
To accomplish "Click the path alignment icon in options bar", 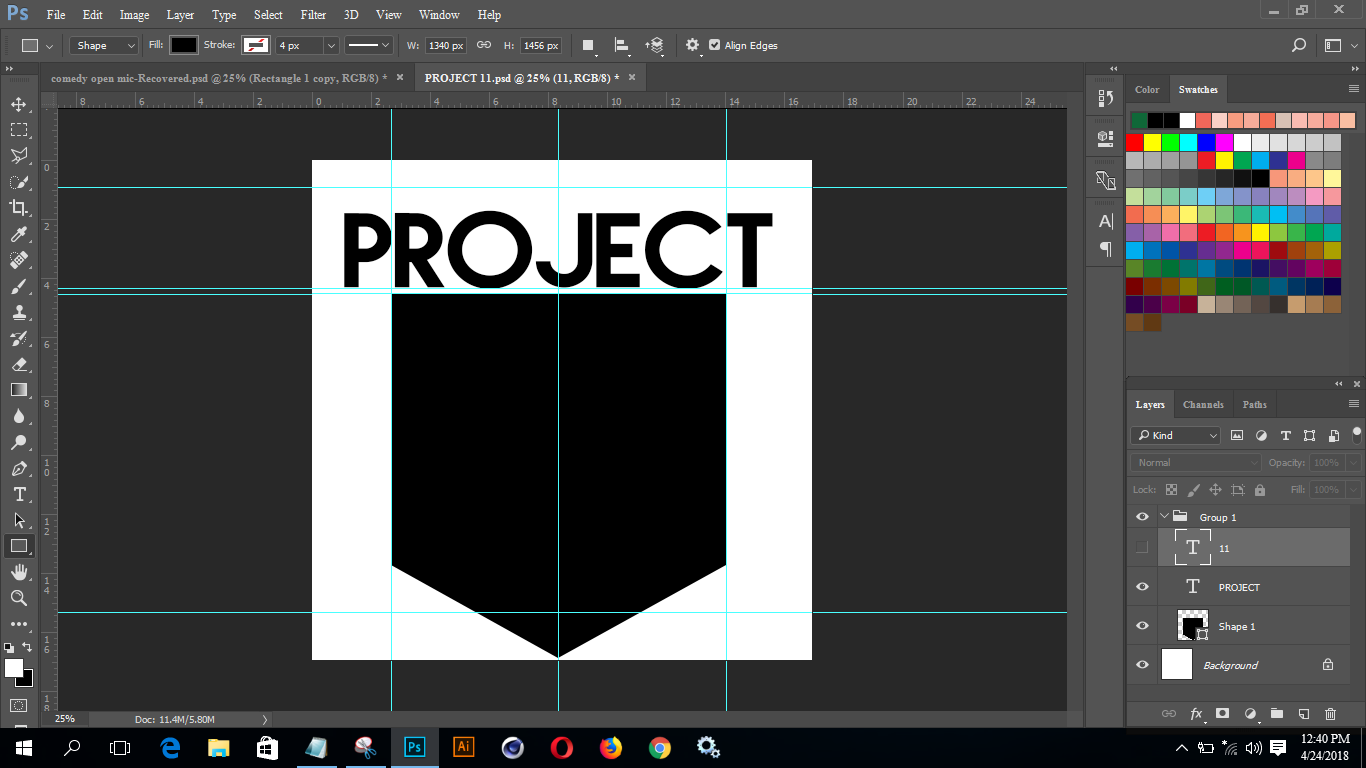I will pos(621,45).
